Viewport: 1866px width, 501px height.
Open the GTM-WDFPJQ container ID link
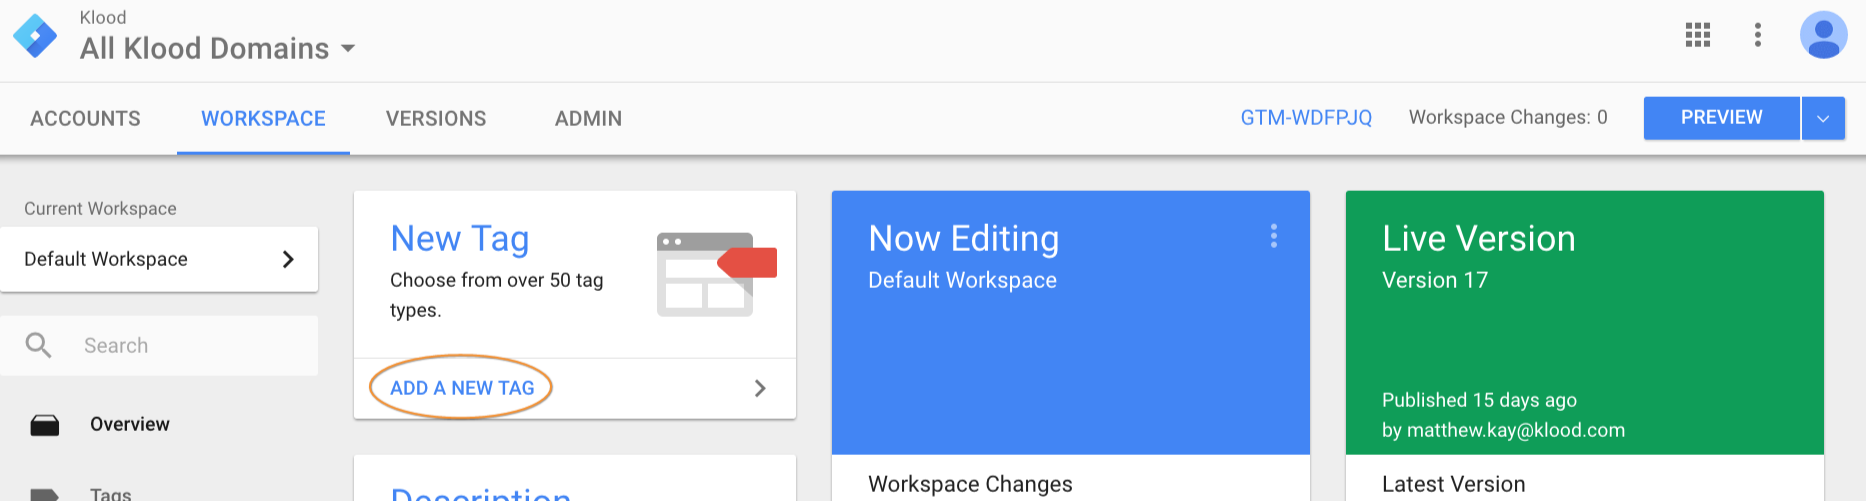pos(1306,118)
